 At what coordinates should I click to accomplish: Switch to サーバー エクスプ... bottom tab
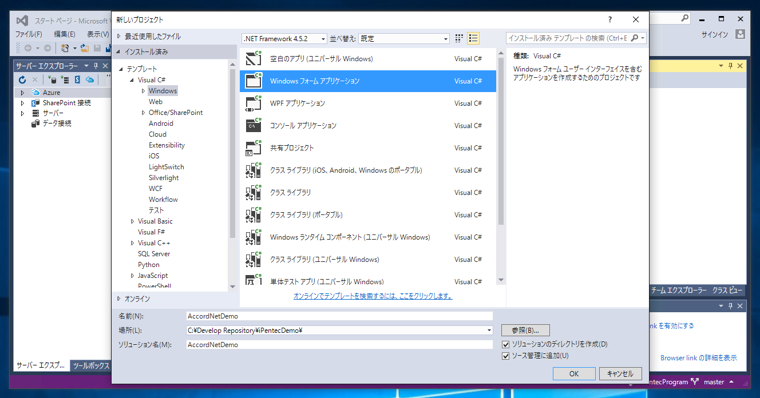click(41, 366)
